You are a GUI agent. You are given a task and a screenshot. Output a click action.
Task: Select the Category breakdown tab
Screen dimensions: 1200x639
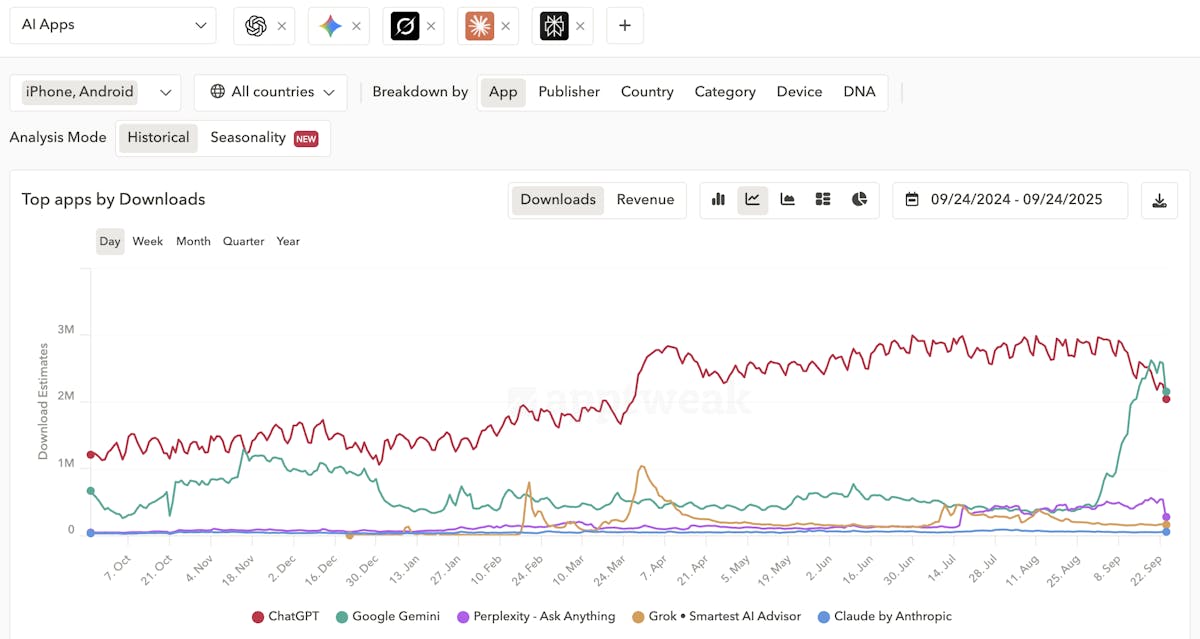(x=725, y=92)
